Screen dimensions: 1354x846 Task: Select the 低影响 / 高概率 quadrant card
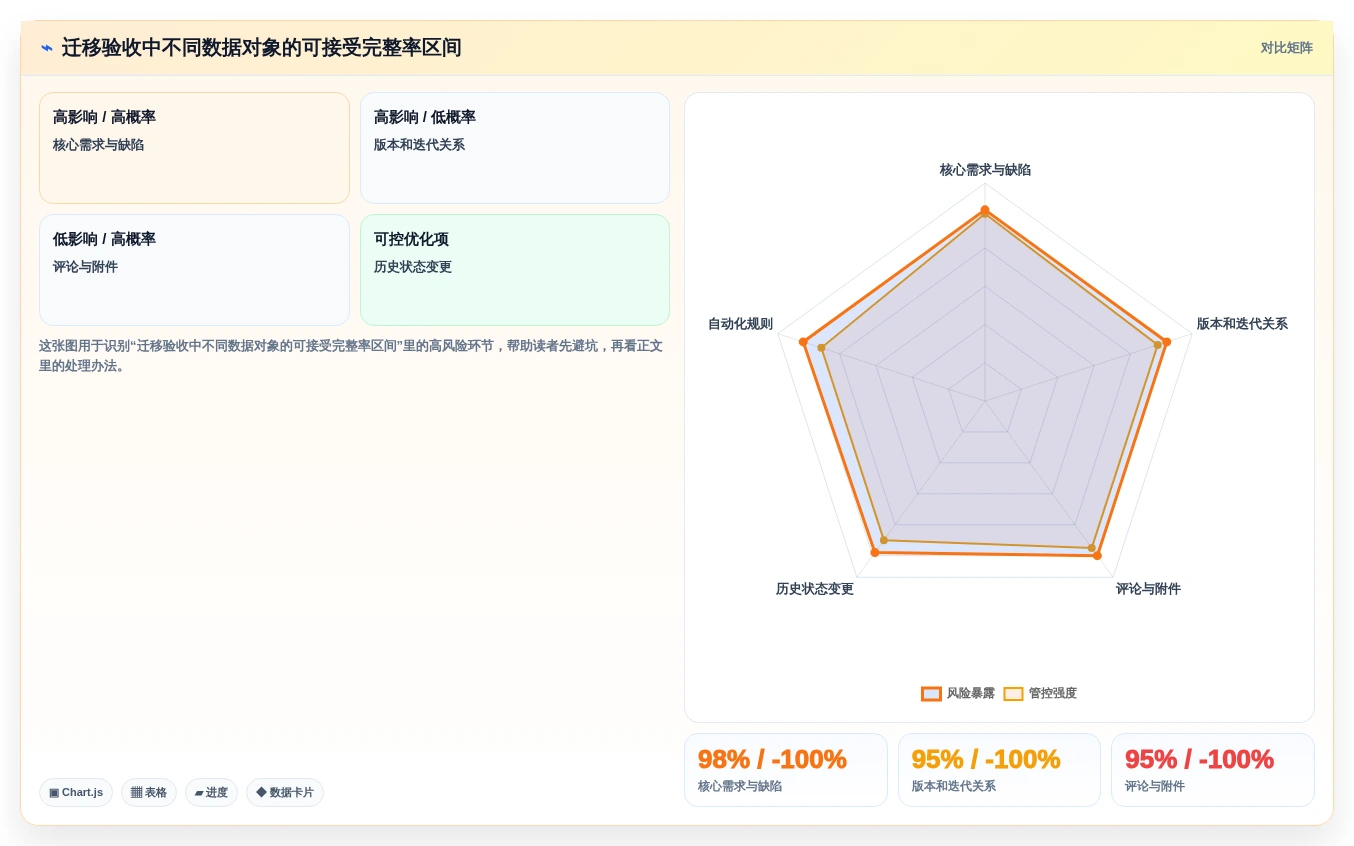click(194, 270)
